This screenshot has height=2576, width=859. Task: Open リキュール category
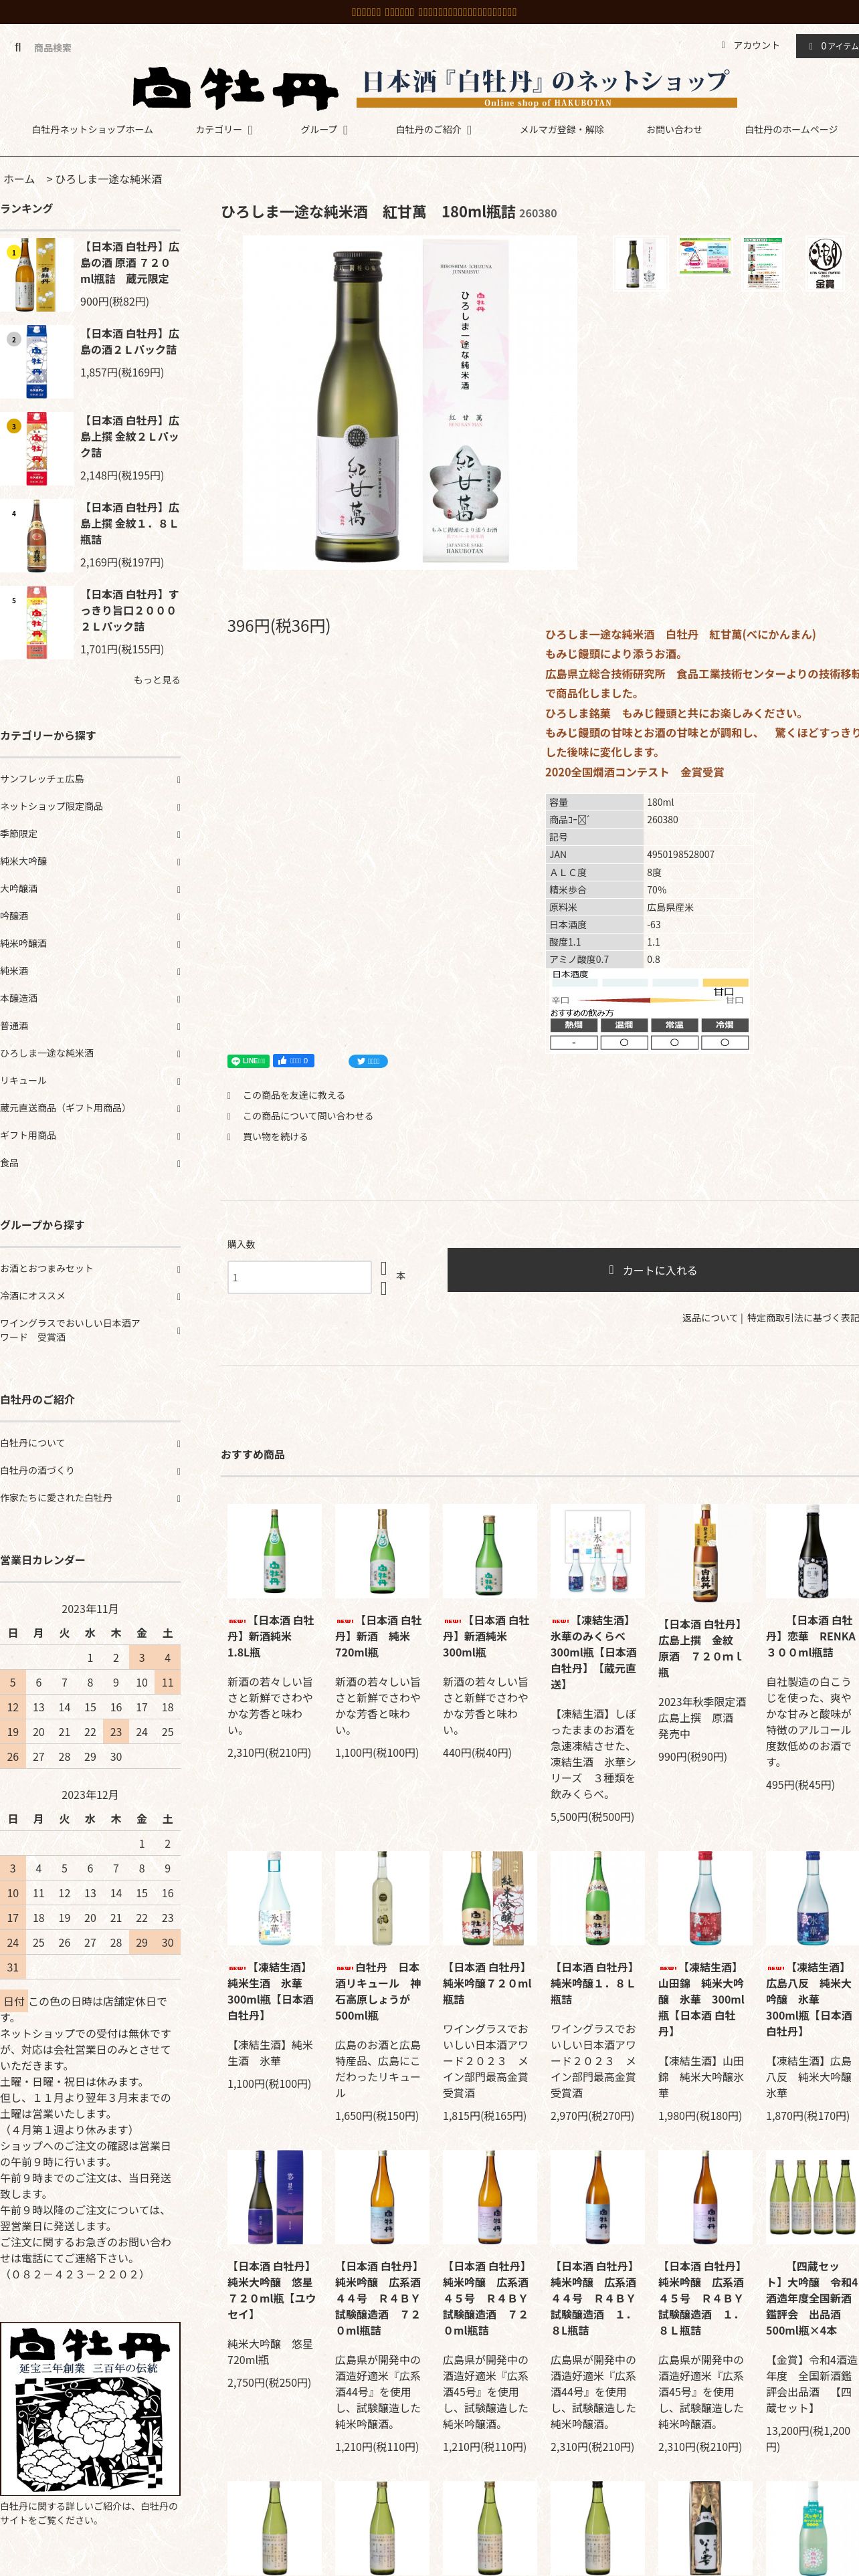coord(90,1080)
